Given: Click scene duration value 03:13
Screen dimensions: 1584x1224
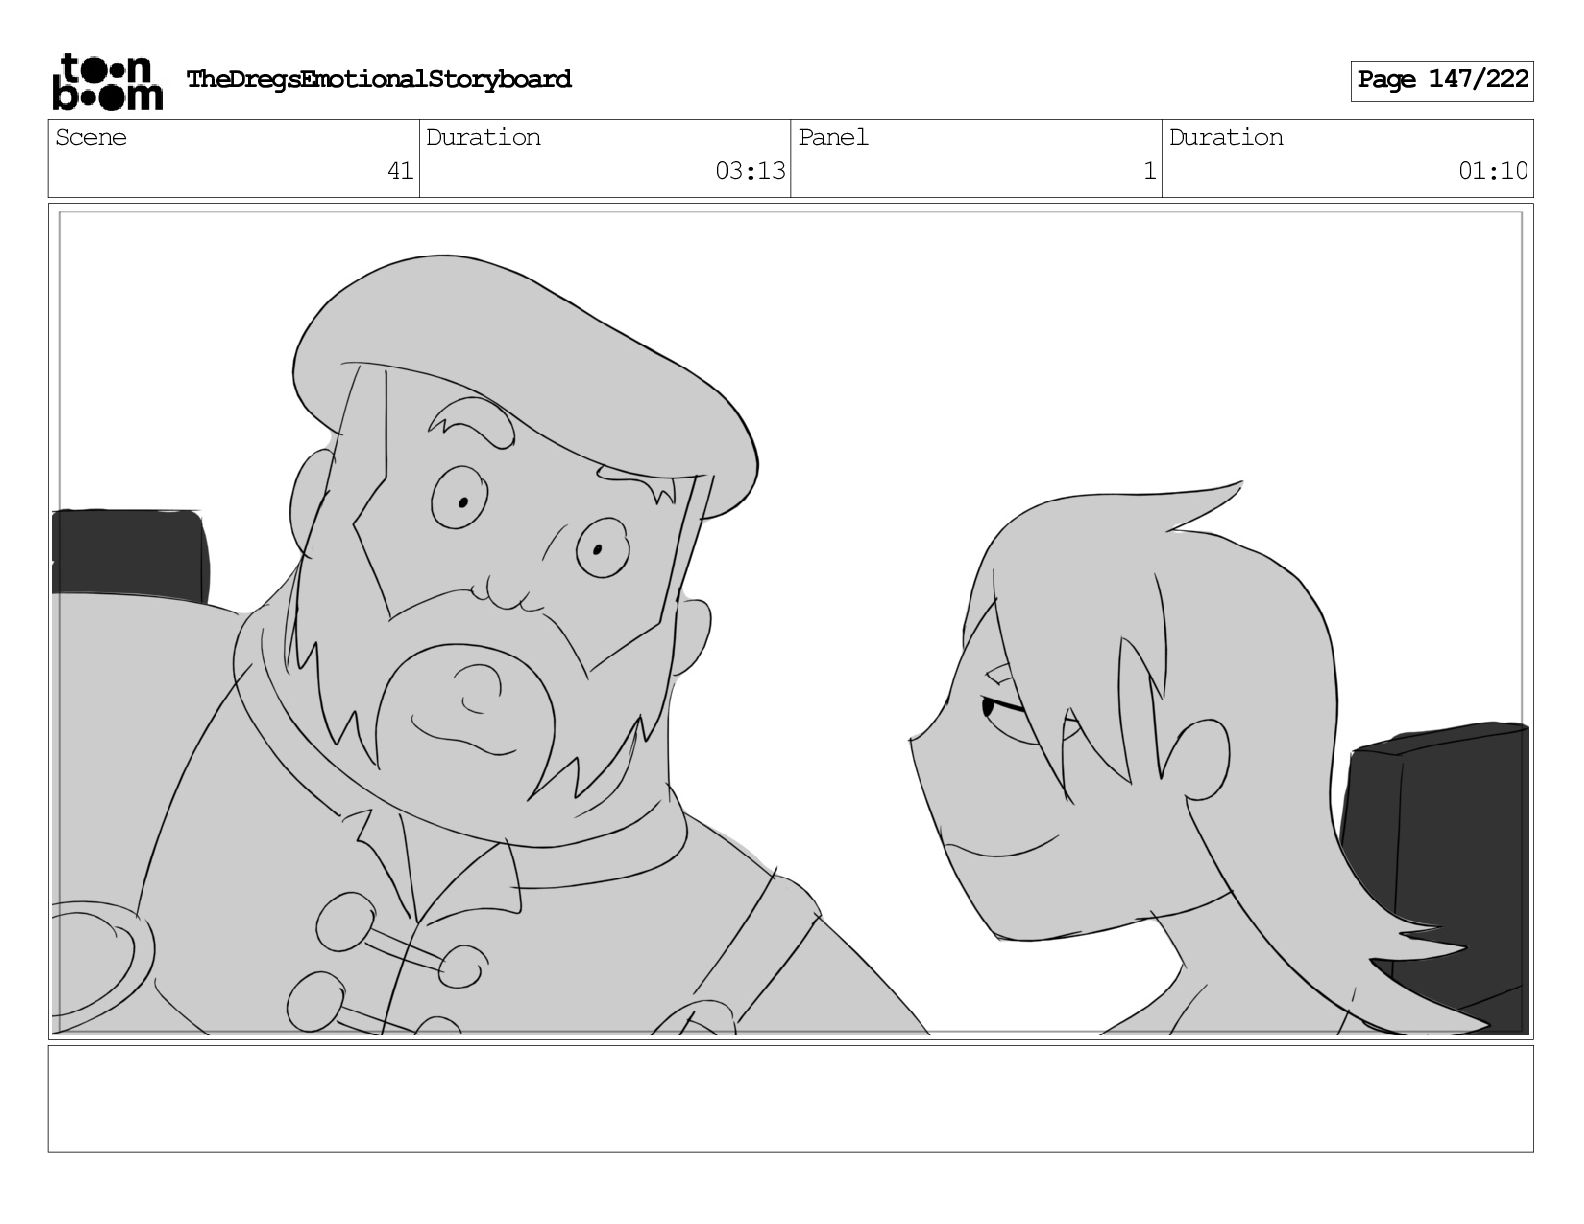Looking at the screenshot, I should point(750,171).
